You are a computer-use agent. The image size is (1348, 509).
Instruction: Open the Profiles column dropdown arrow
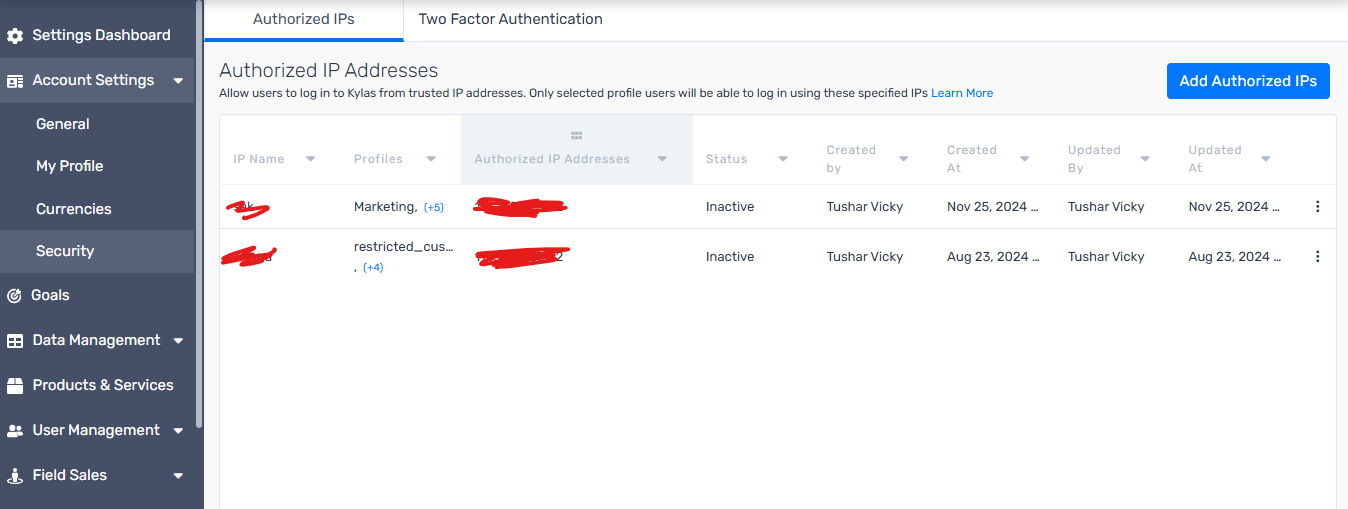[431, 159]
